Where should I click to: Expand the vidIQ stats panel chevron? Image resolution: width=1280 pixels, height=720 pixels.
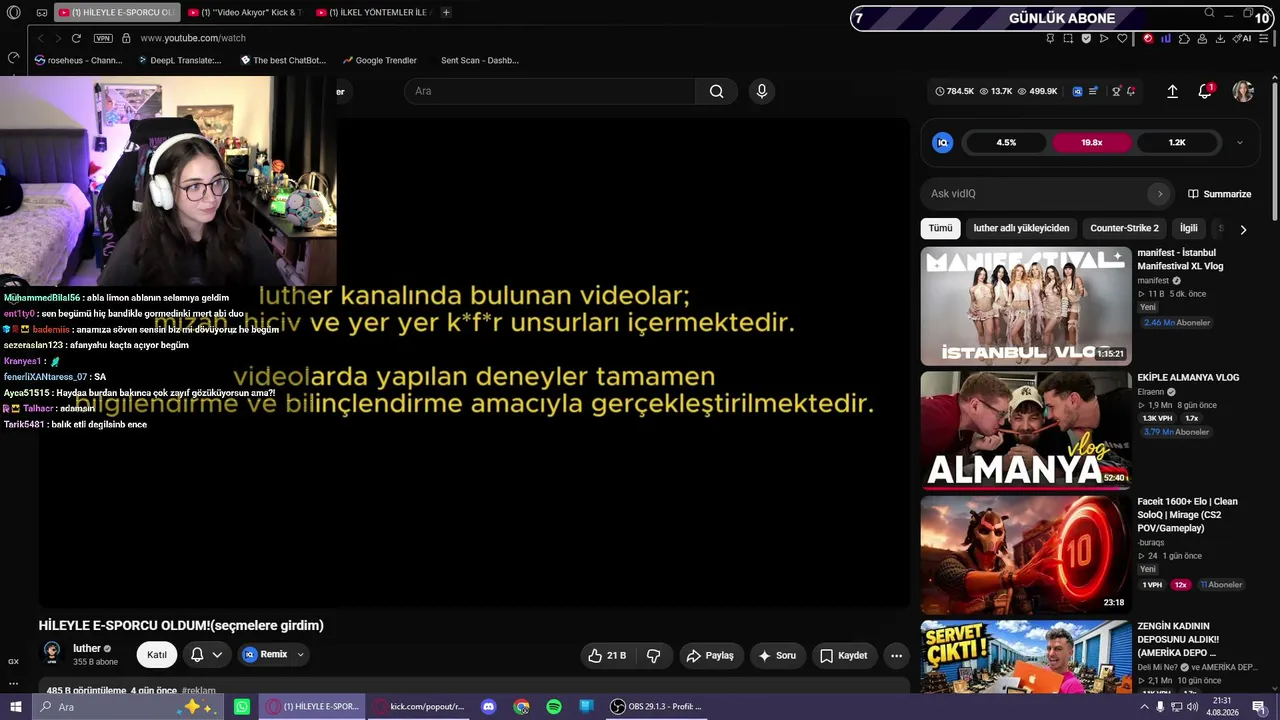1240,143
